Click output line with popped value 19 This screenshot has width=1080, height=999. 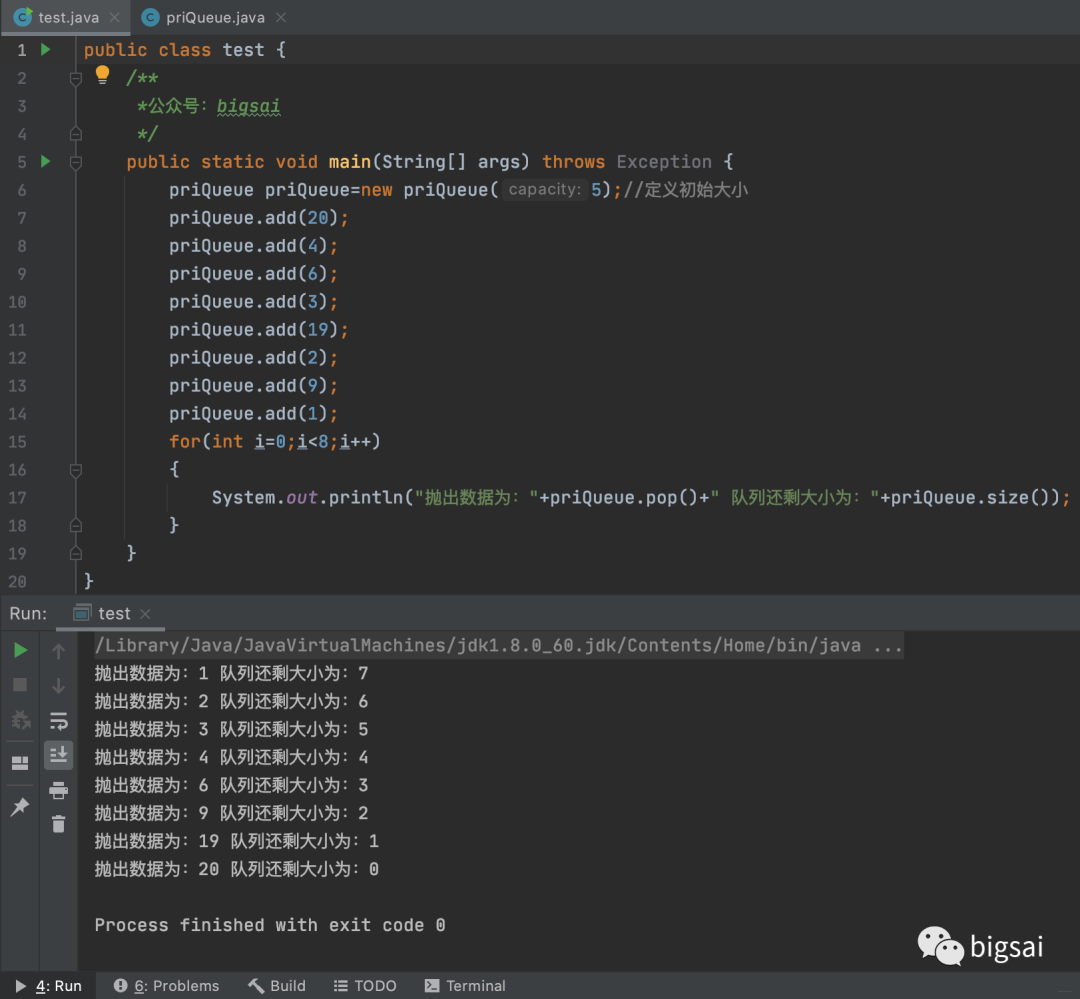click(x=236, y=841)
